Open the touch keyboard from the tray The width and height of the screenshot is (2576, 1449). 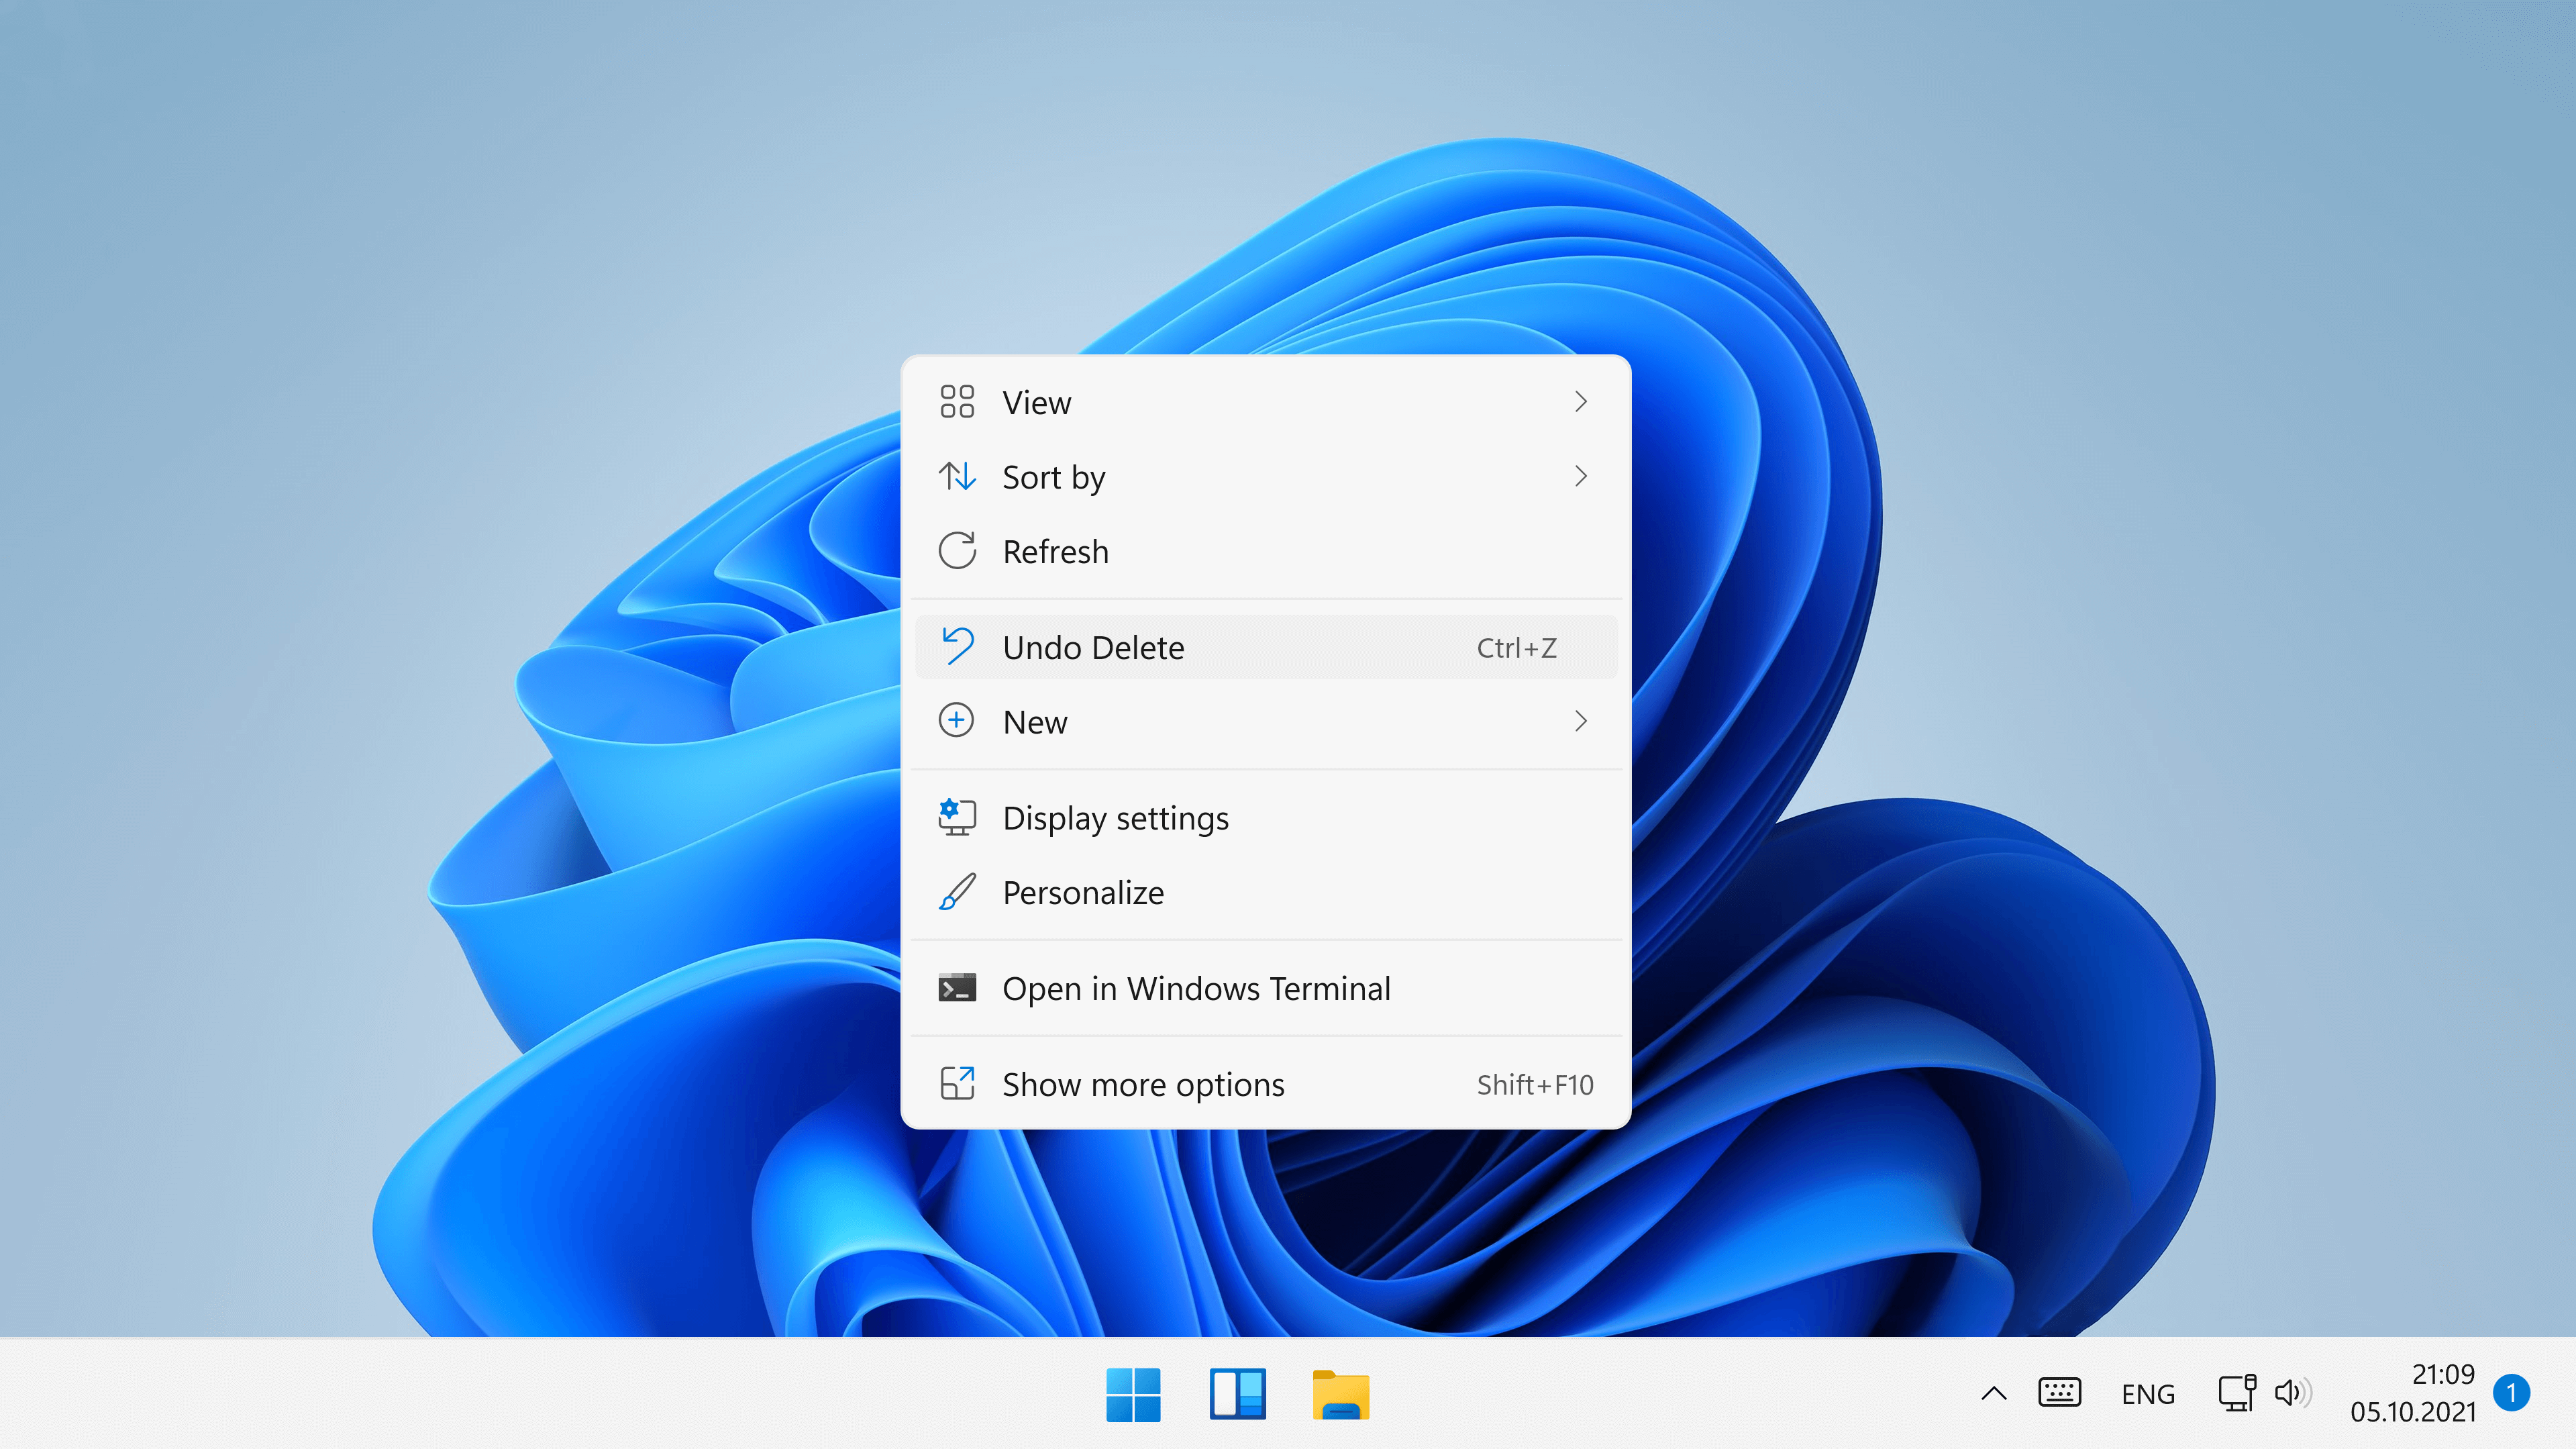click(x=2059, y=1393)
